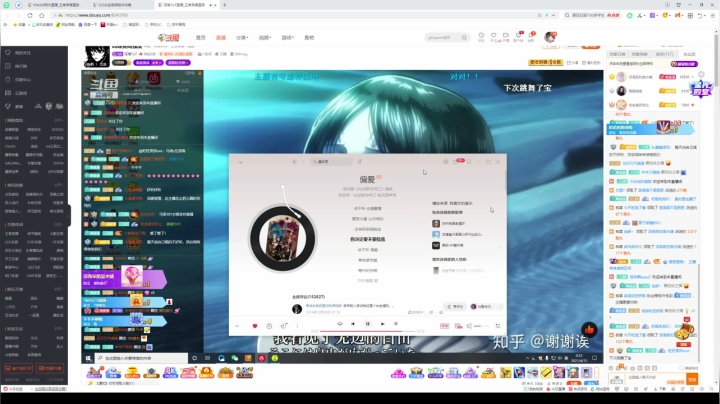Click the streamer avatar image
Image resolution: width=720 pixels, height=404 pixels.
click(x=97, y=56)
